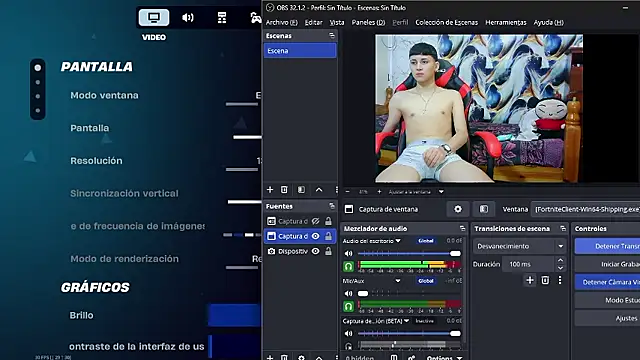Click the Detener Transmisión button
Screen dimensions: 640x360
(x=607, y=246)
